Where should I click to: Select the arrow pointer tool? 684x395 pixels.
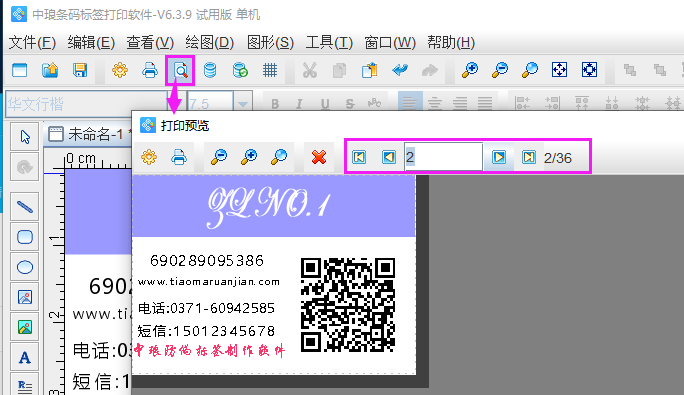point(25,137)
